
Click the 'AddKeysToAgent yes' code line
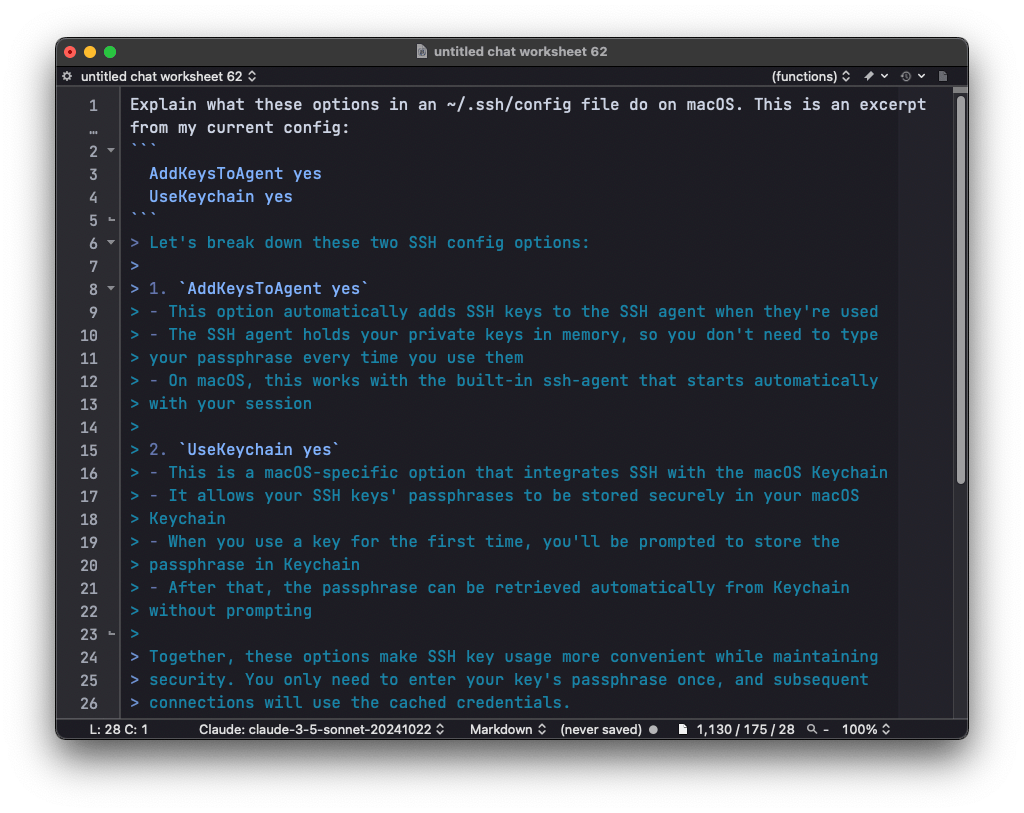coord(235,174)
